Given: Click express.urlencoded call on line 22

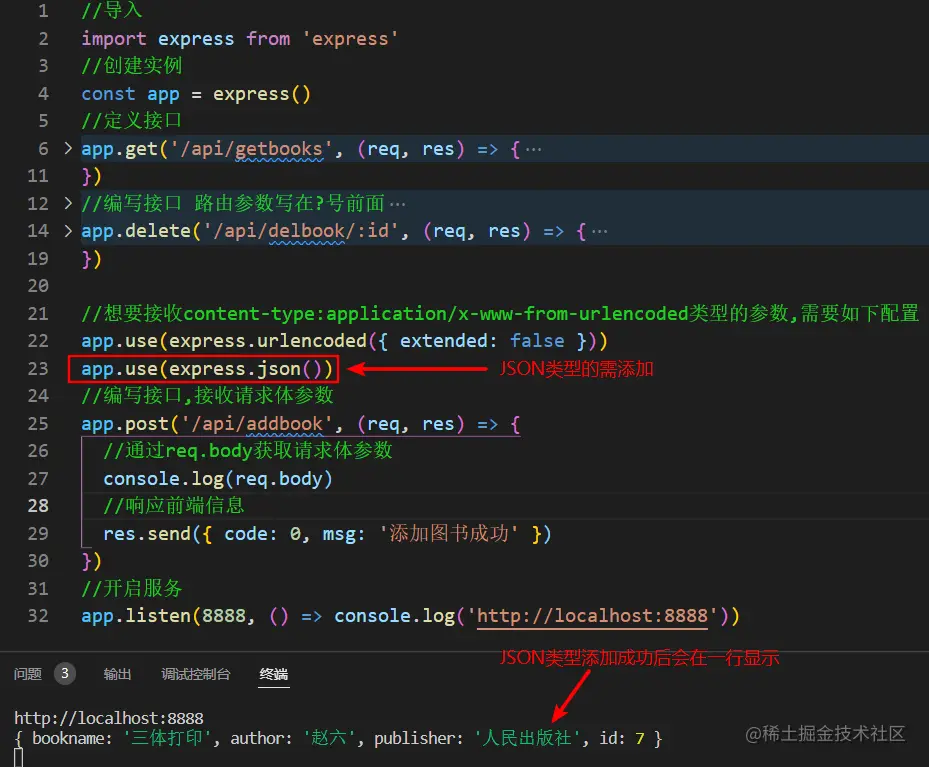Looking at the screenshot, I should click(388, 341).
